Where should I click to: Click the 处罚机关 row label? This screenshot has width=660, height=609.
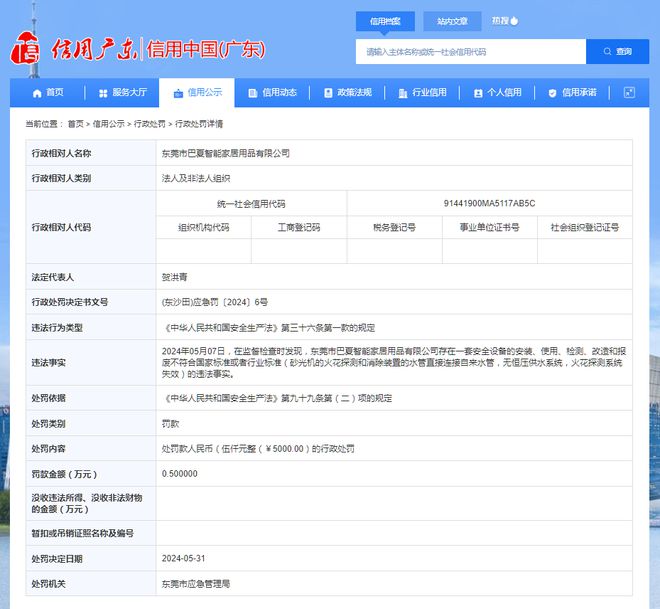coord(48,584)
